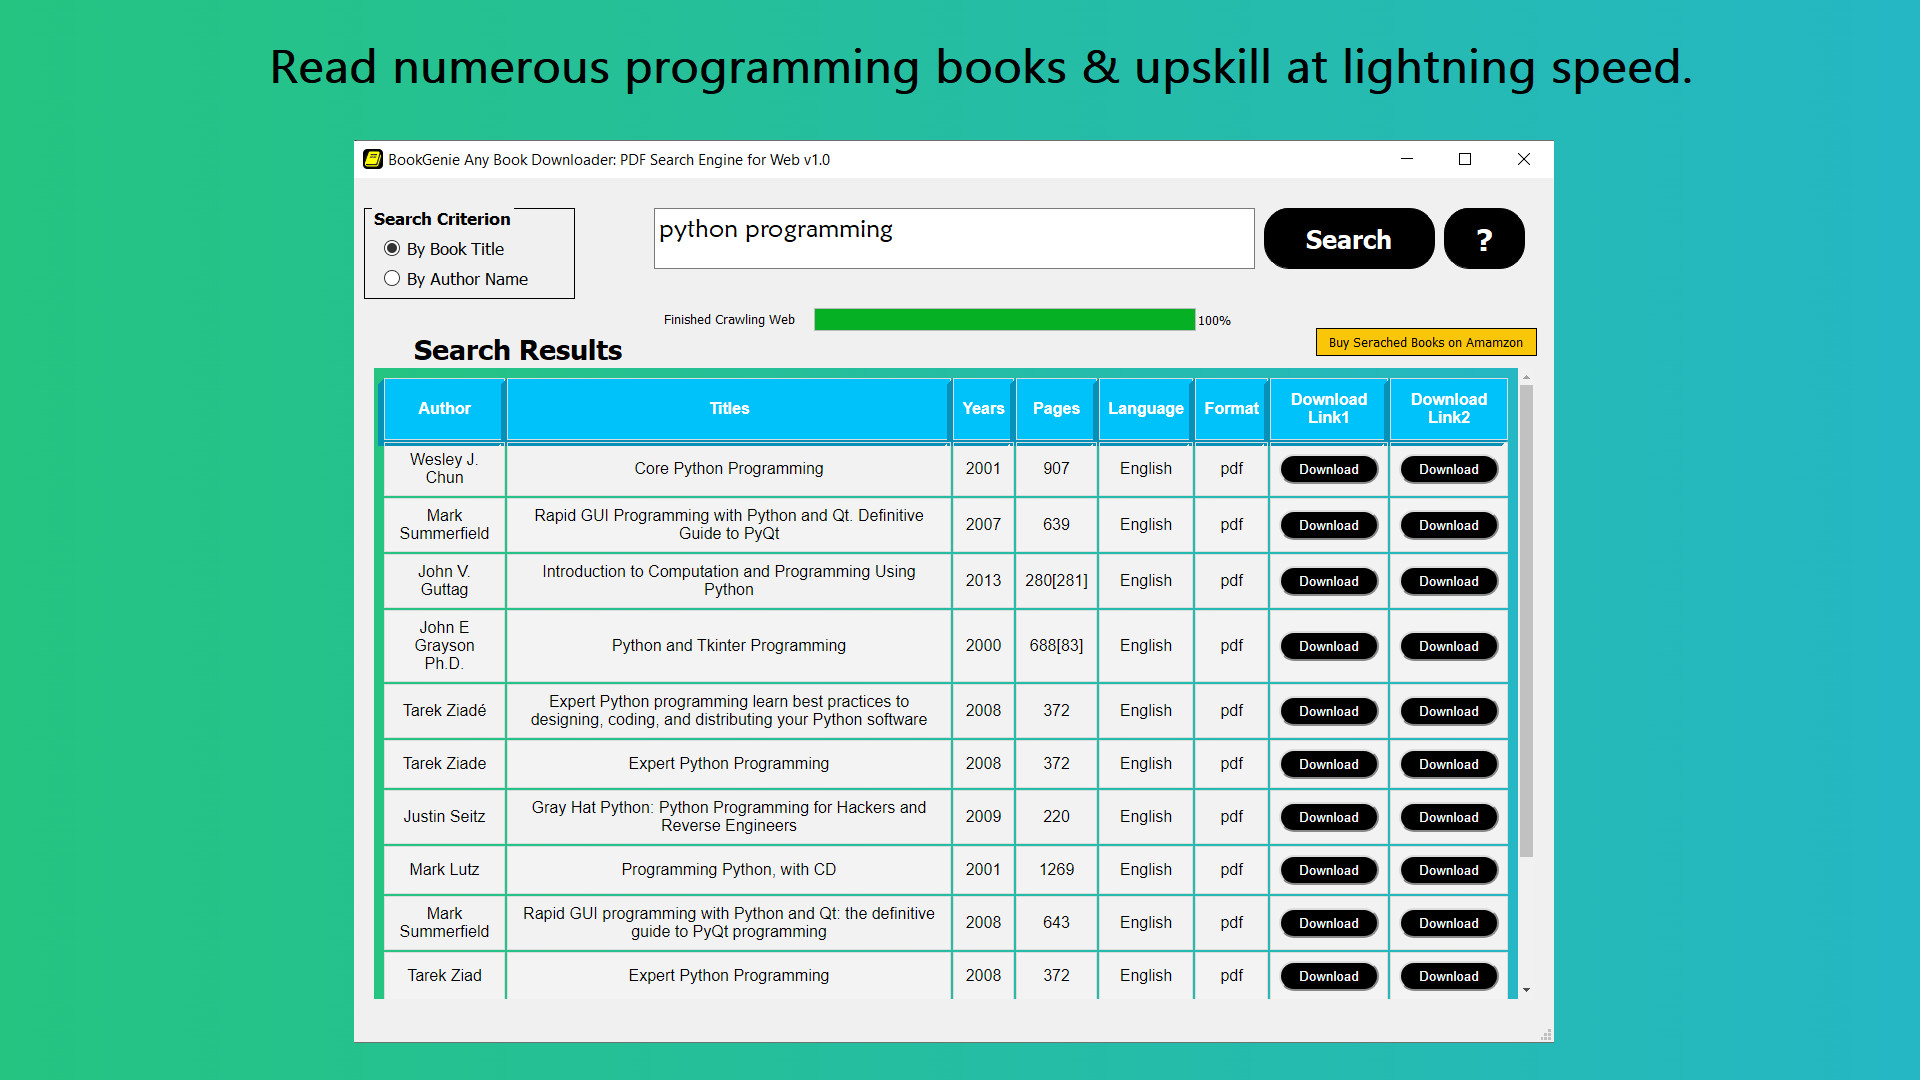The height and width of the screenshot is (1080, 1920).
Task: Close the BookGenie window
Action: pyautogui.click(x=1523, y=159)
